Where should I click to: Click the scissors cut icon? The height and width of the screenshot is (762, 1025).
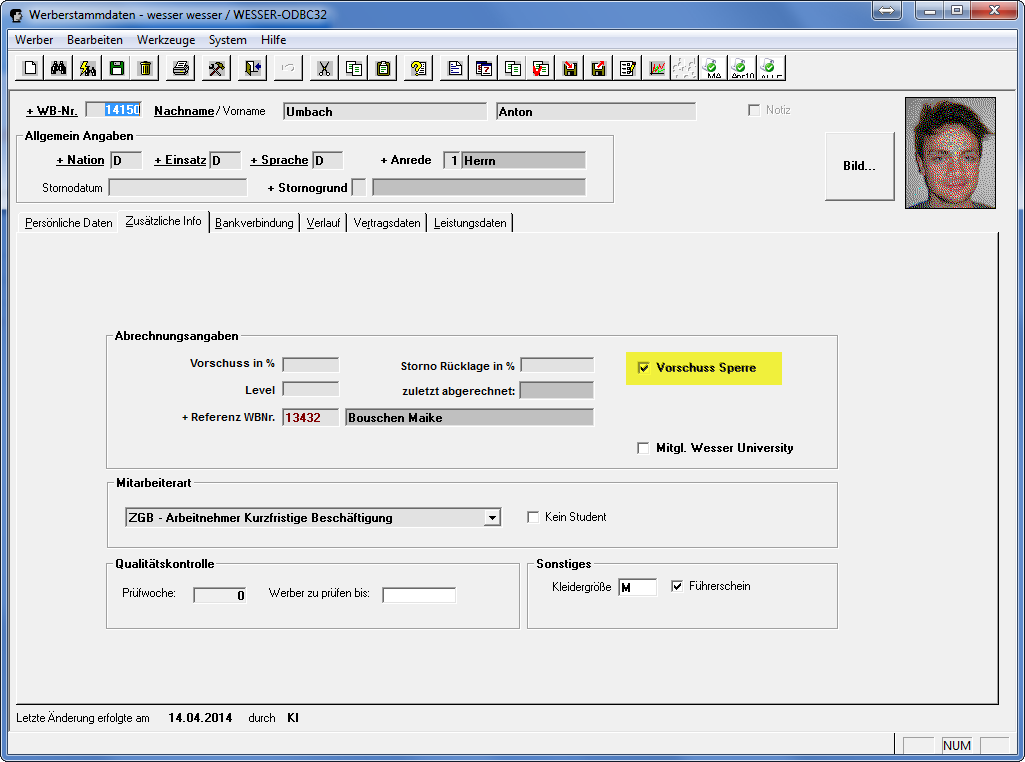tap(325, 68)
